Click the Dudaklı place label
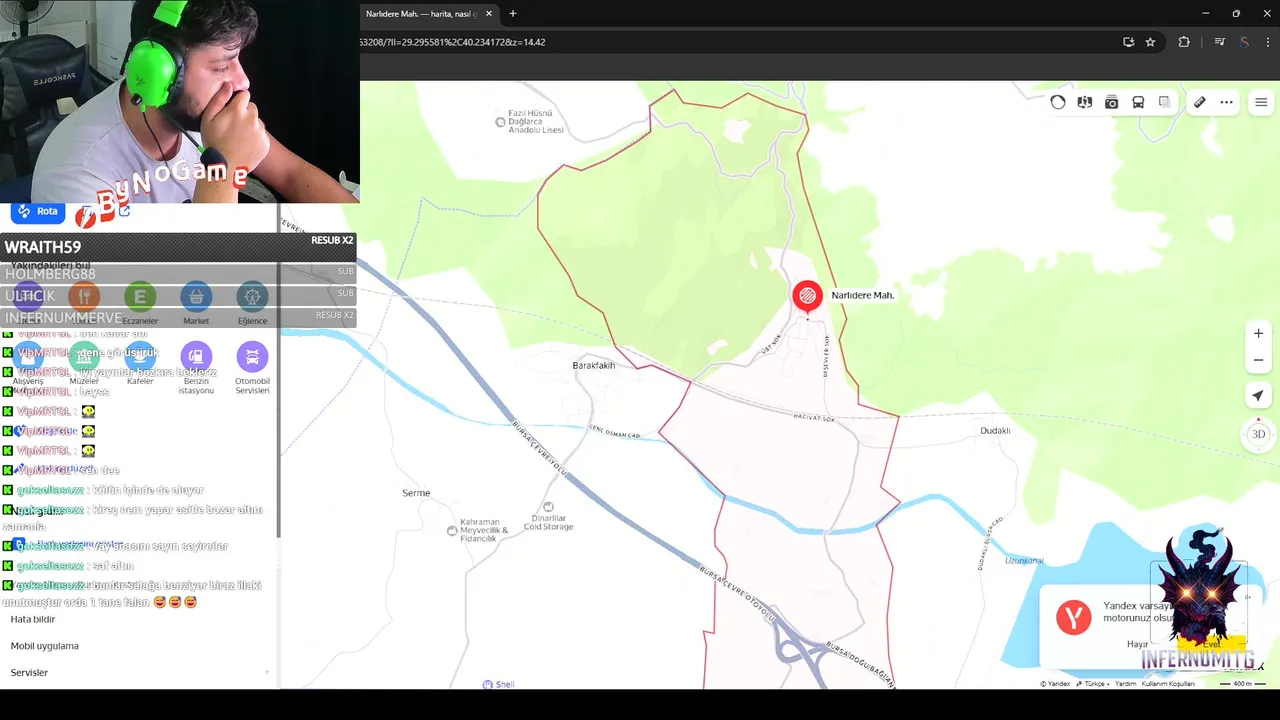1280x720 pixels. click(995, 431)
